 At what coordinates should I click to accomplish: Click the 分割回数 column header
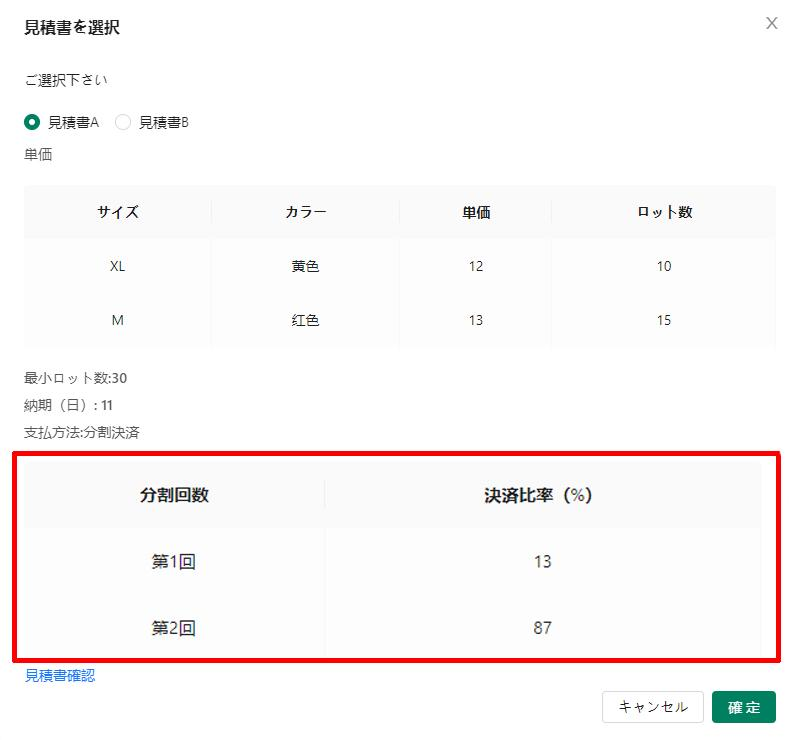174,495
